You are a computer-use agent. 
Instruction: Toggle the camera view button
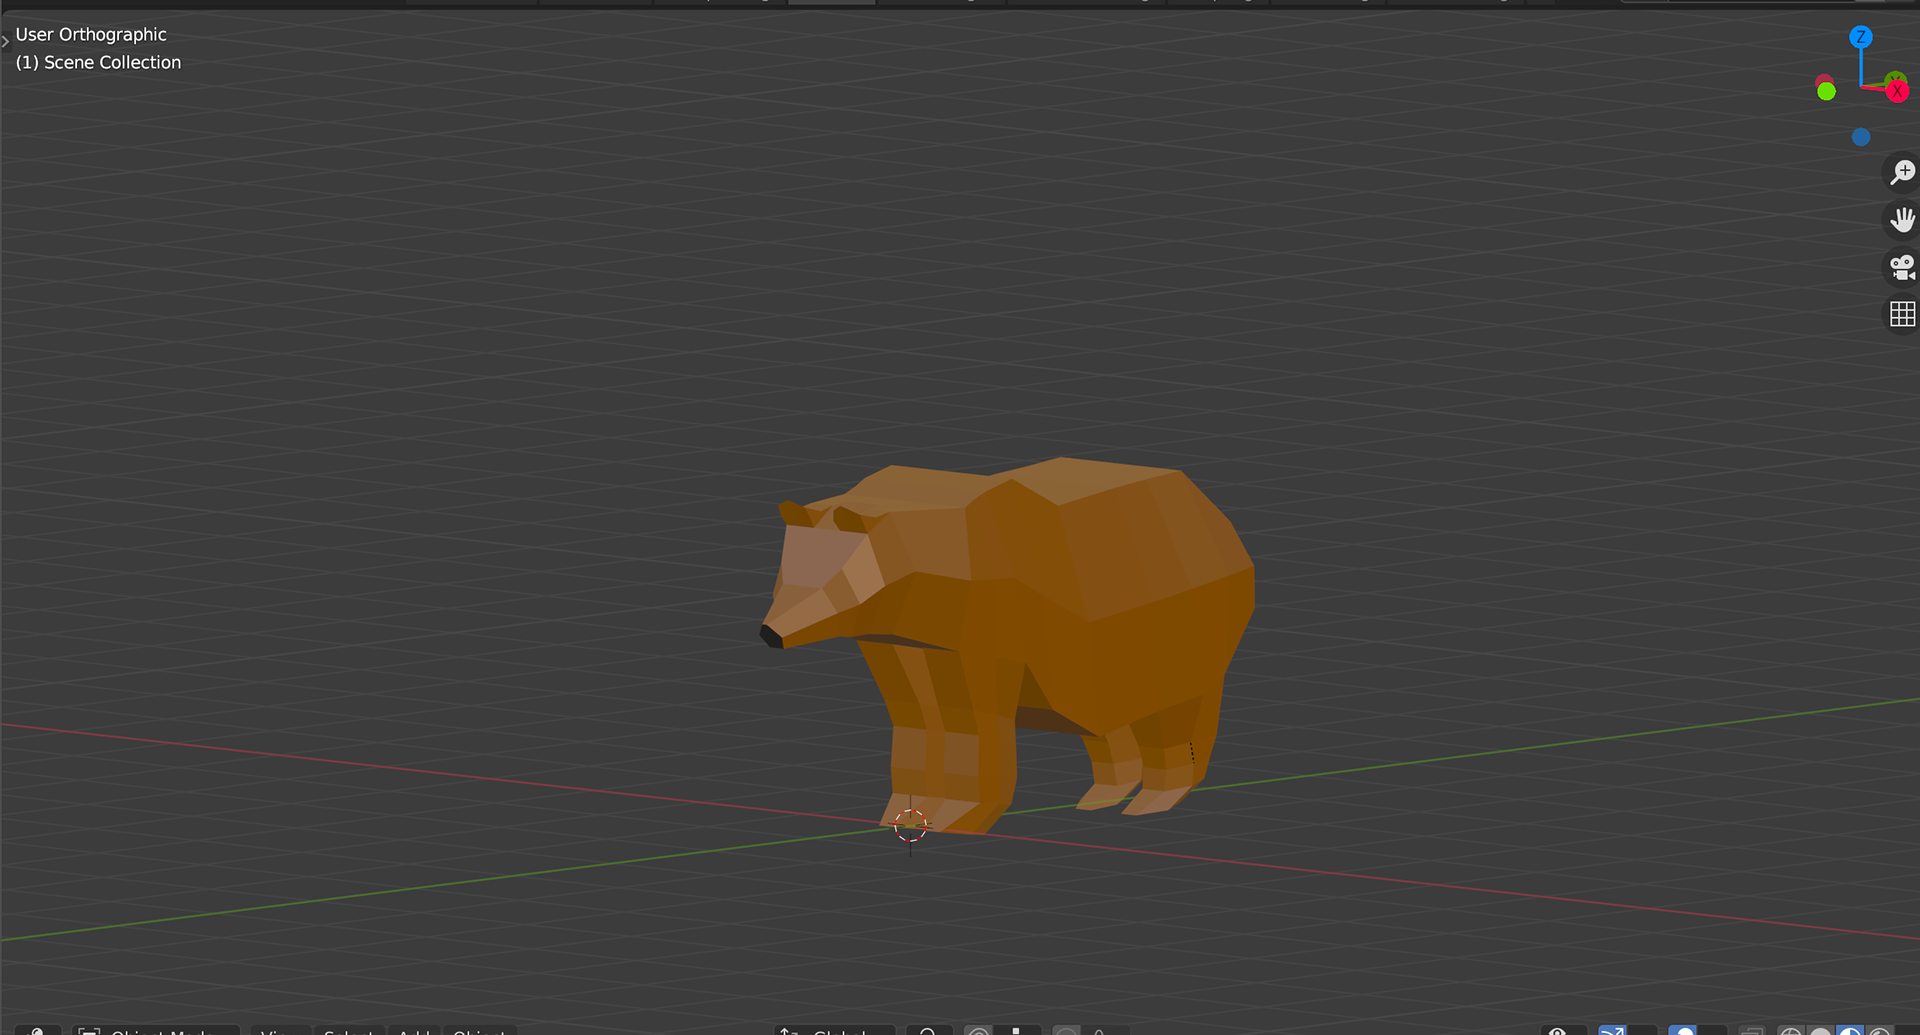click(x=1901, y=267)
